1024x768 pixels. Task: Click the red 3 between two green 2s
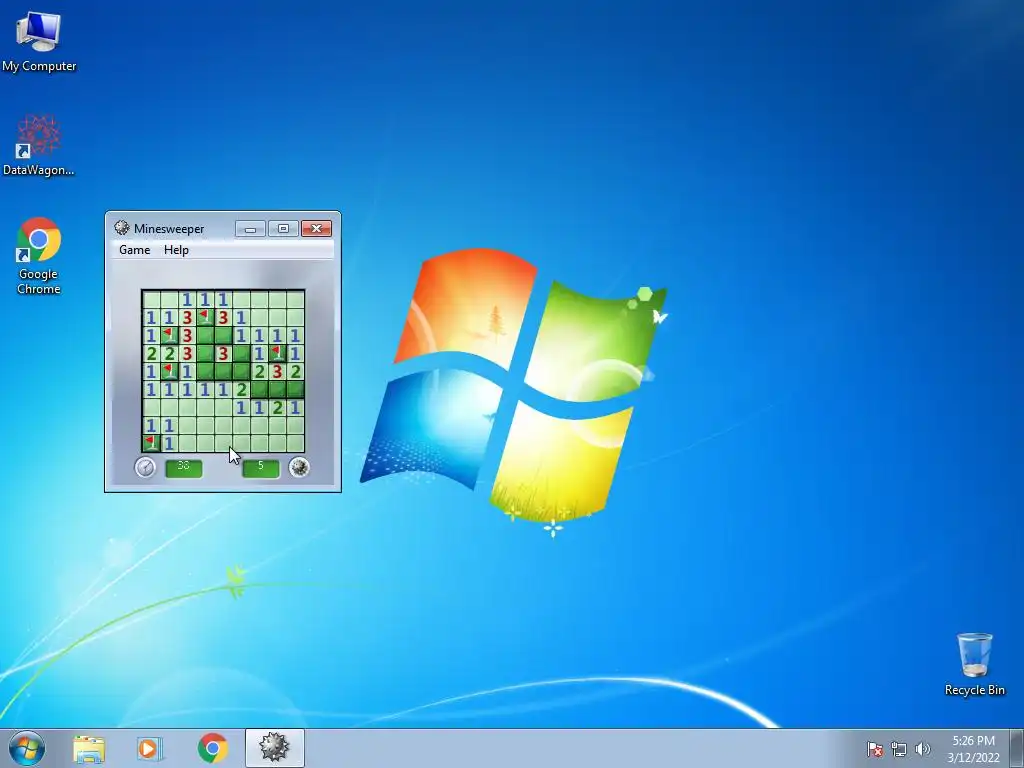pos(278,372)
